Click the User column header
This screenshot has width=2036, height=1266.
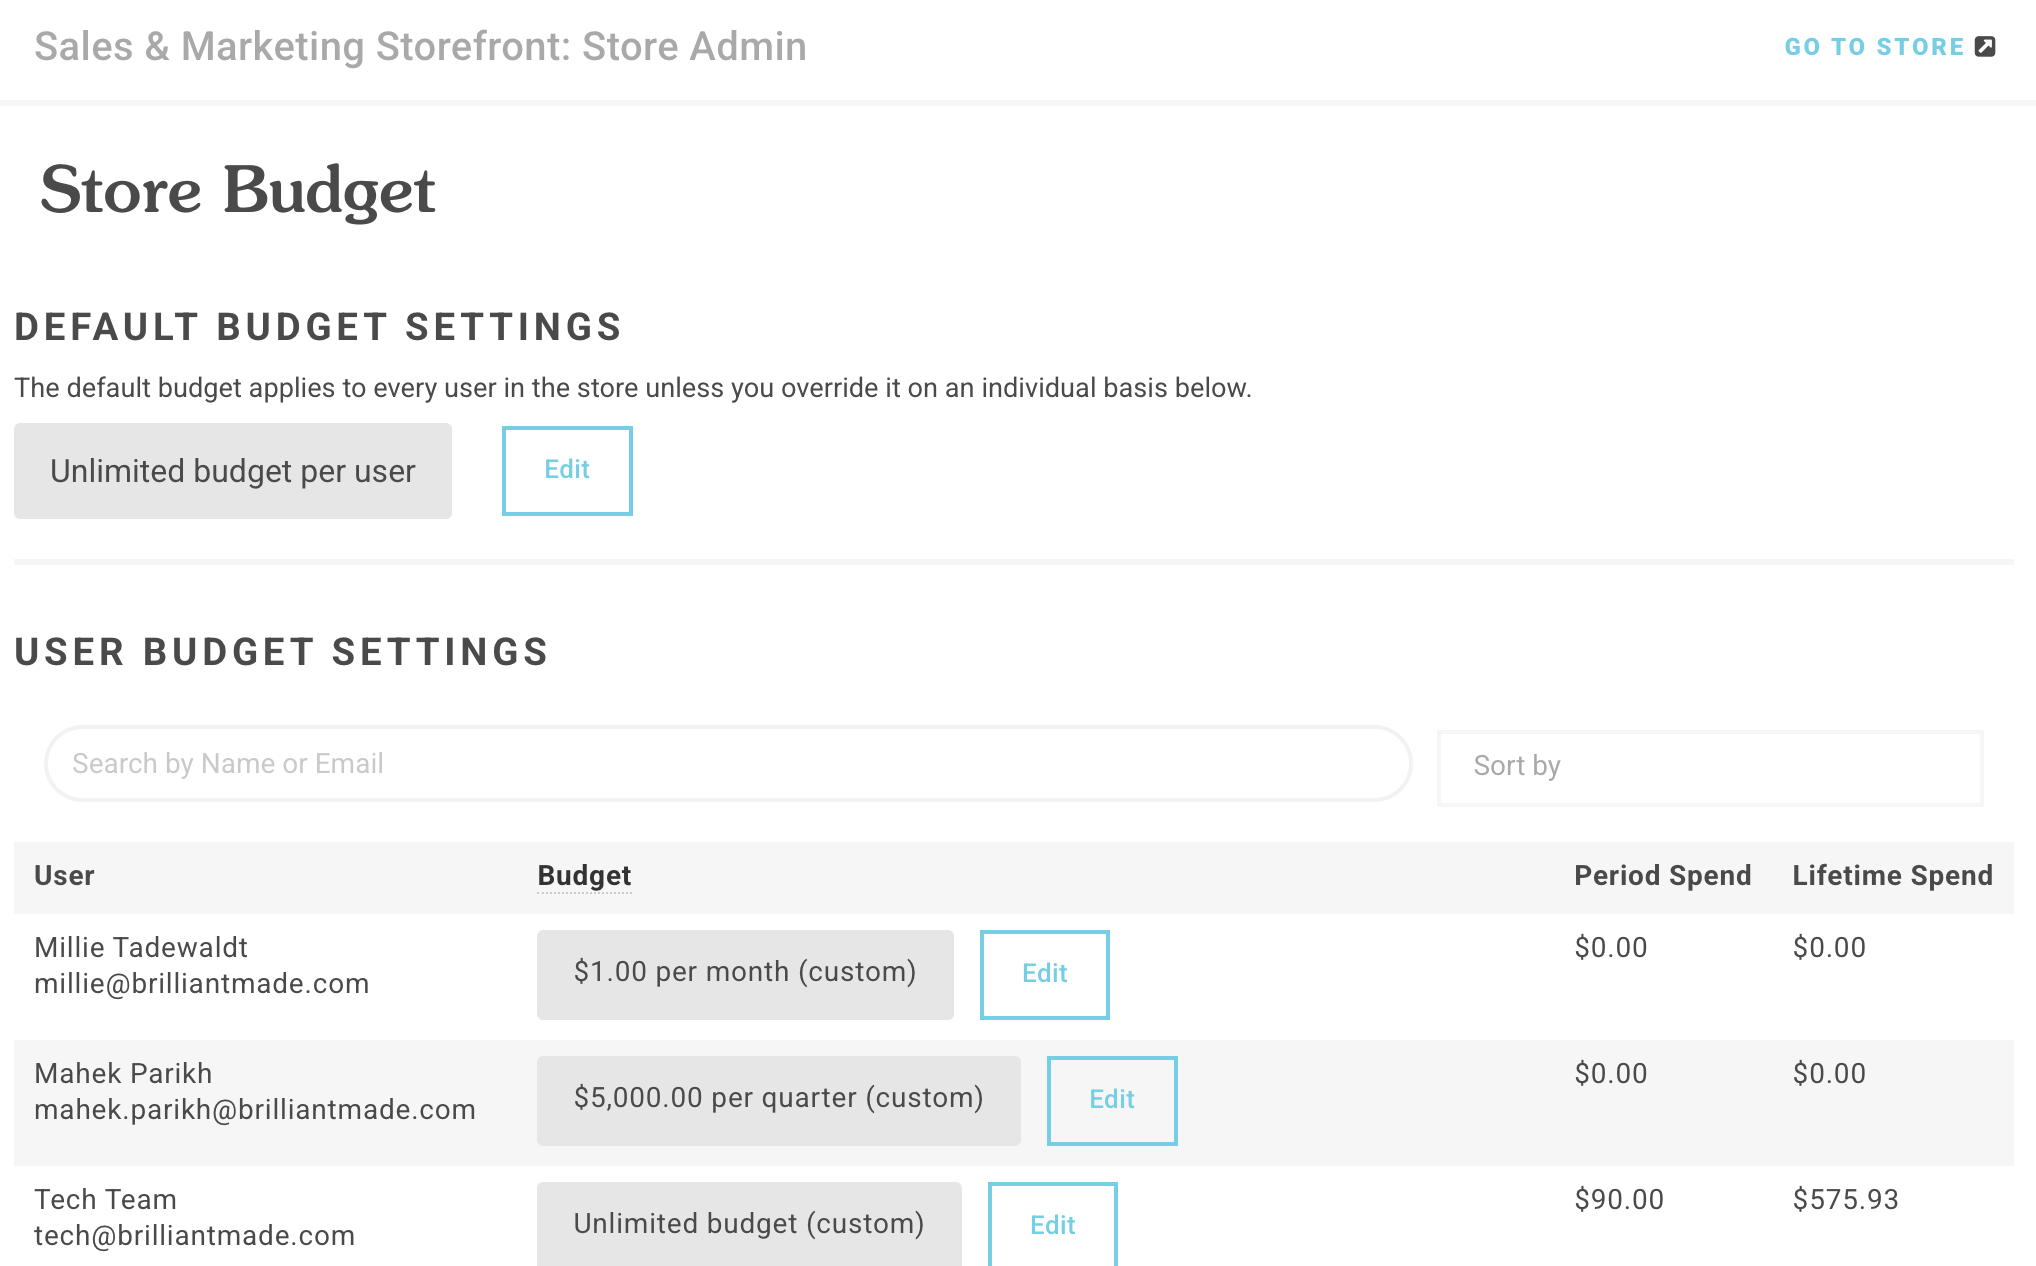tap(64, 876)
